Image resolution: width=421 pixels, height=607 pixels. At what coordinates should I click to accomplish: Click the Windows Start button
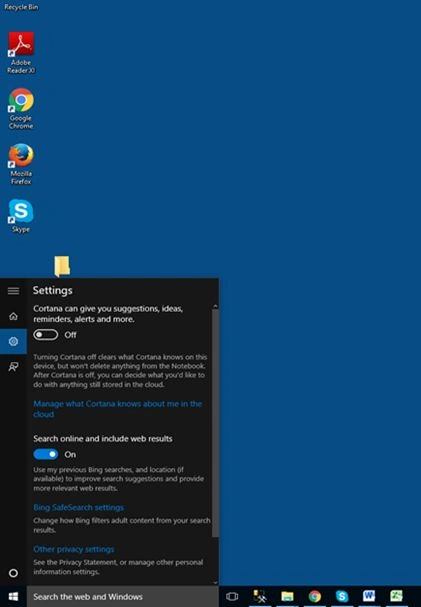tap(13, 596)
